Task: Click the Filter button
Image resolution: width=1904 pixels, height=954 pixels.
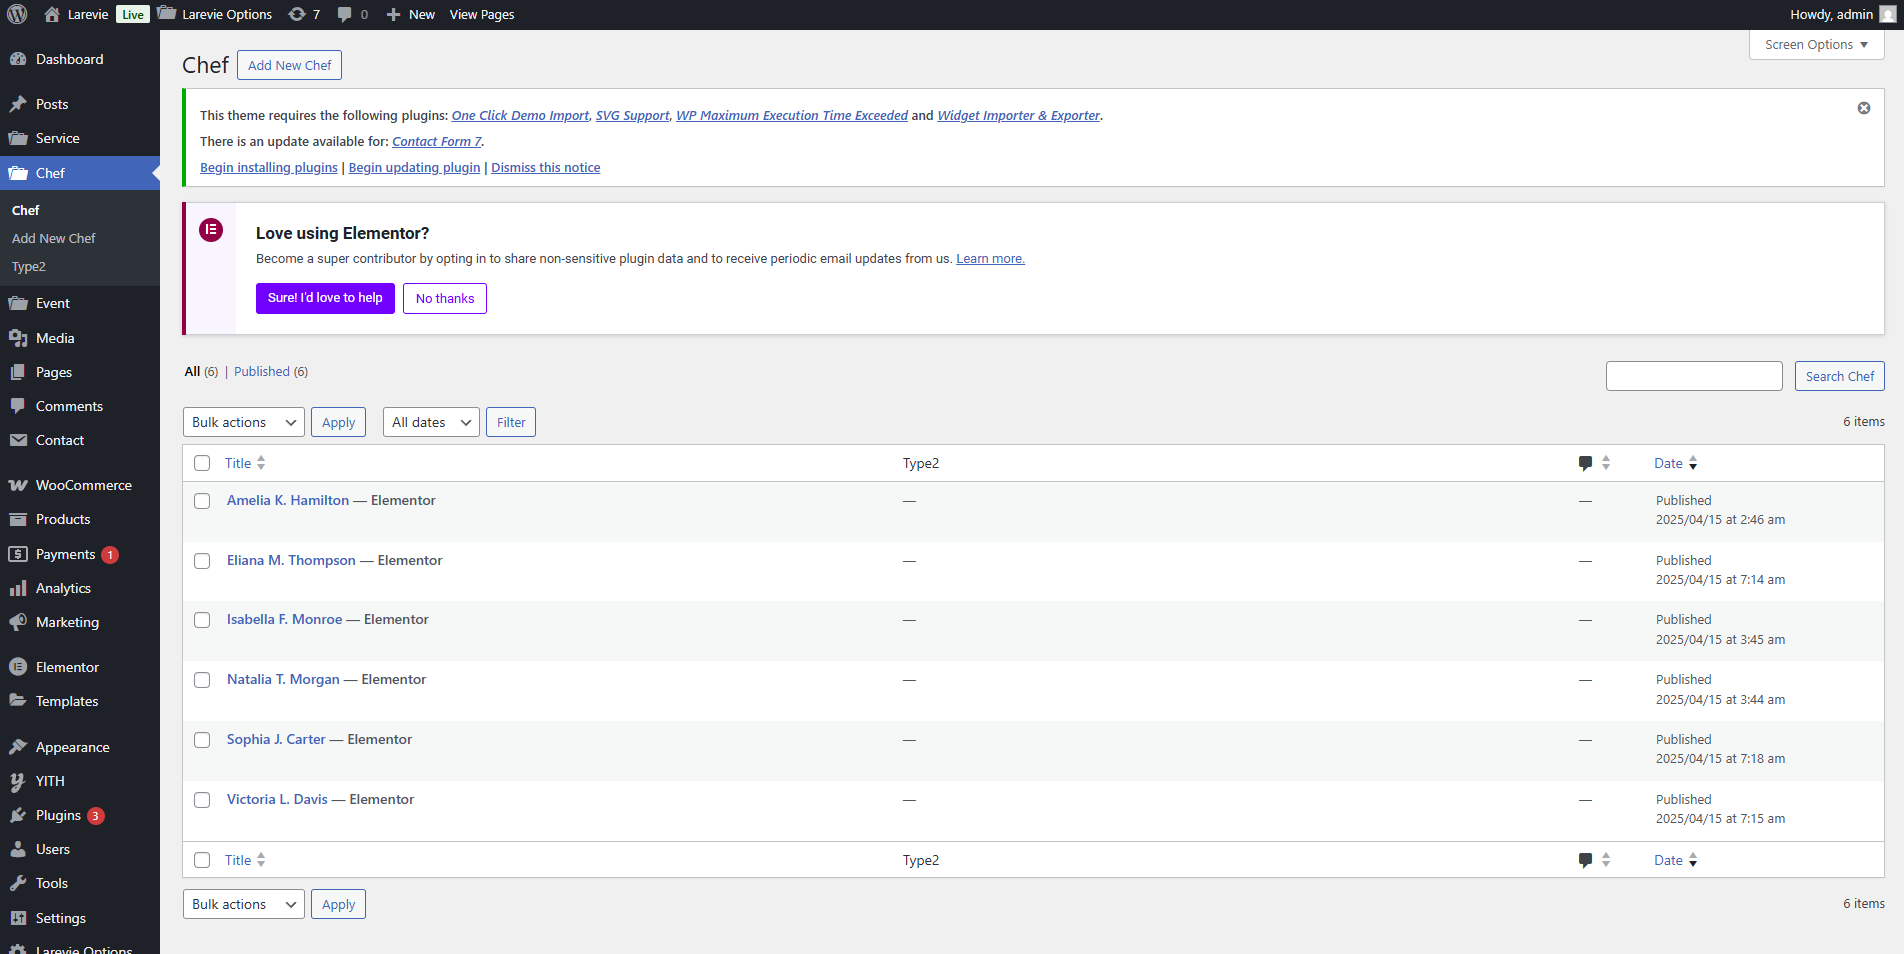Action: (x=511, y=422)
